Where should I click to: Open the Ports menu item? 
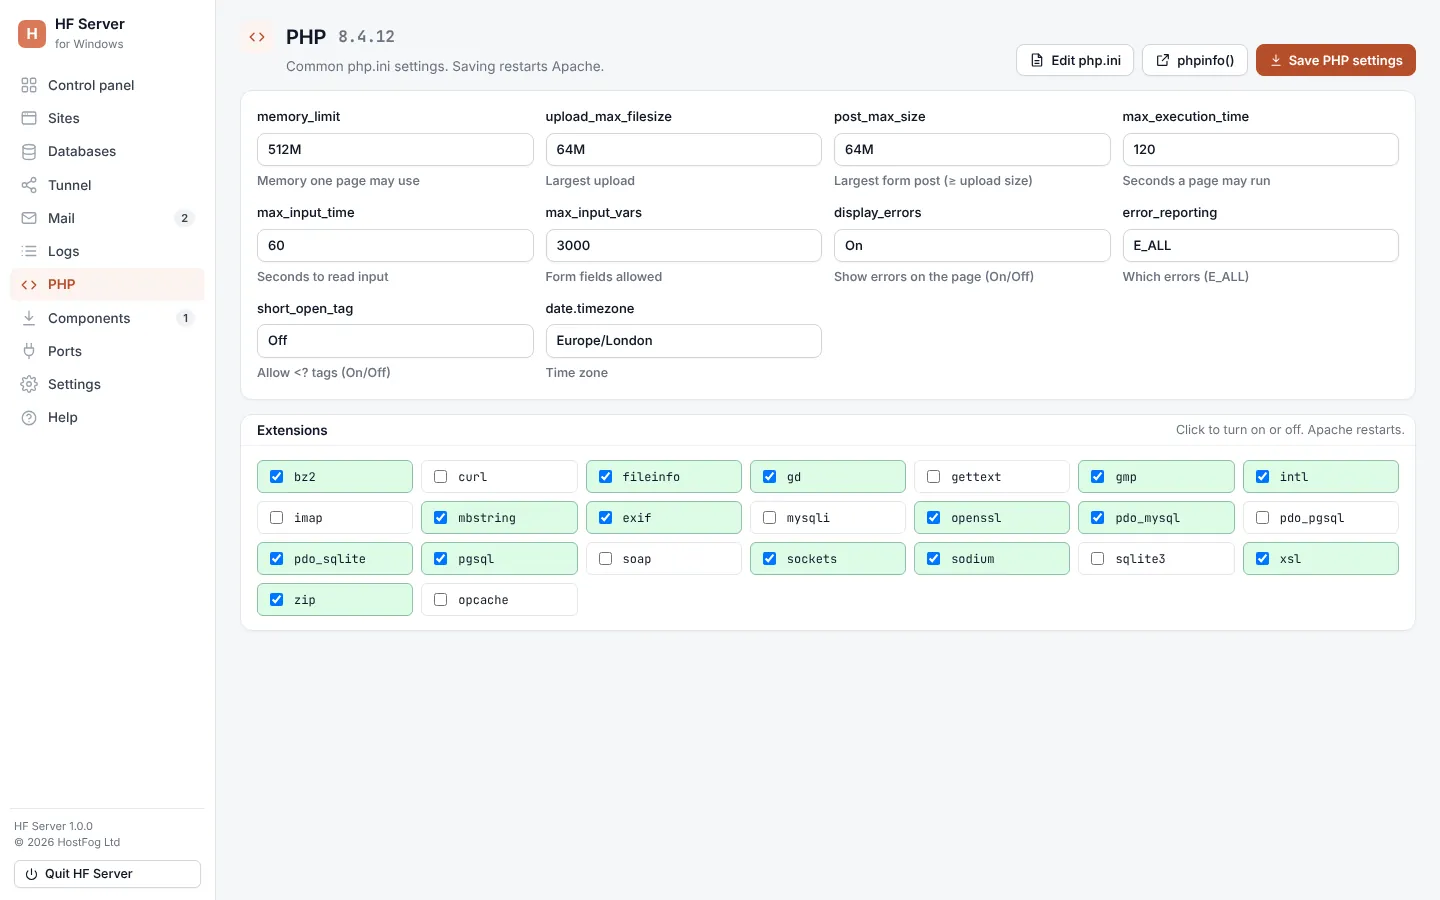click(107, 351)
